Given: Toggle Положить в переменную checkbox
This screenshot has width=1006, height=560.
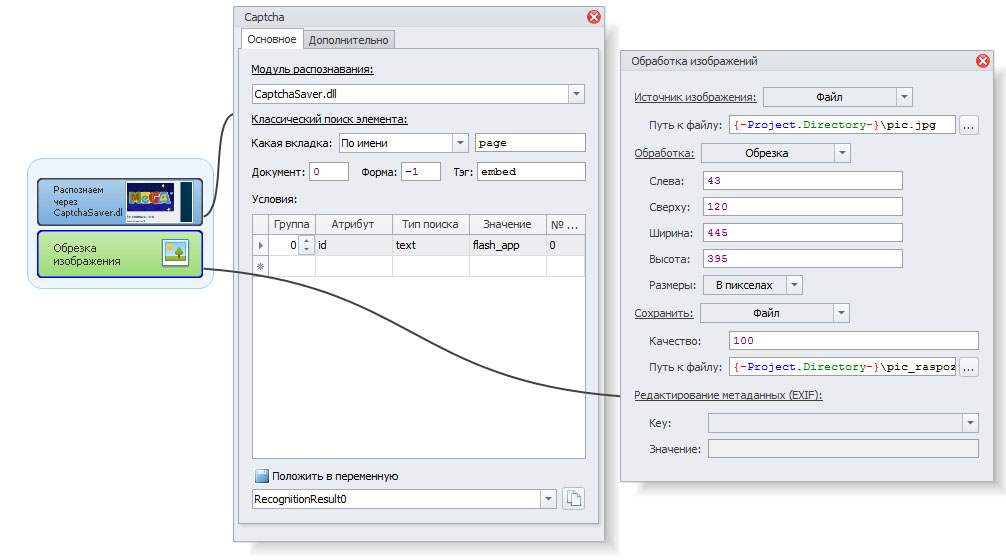Looking at the screenshot, I should coord(262,476).
